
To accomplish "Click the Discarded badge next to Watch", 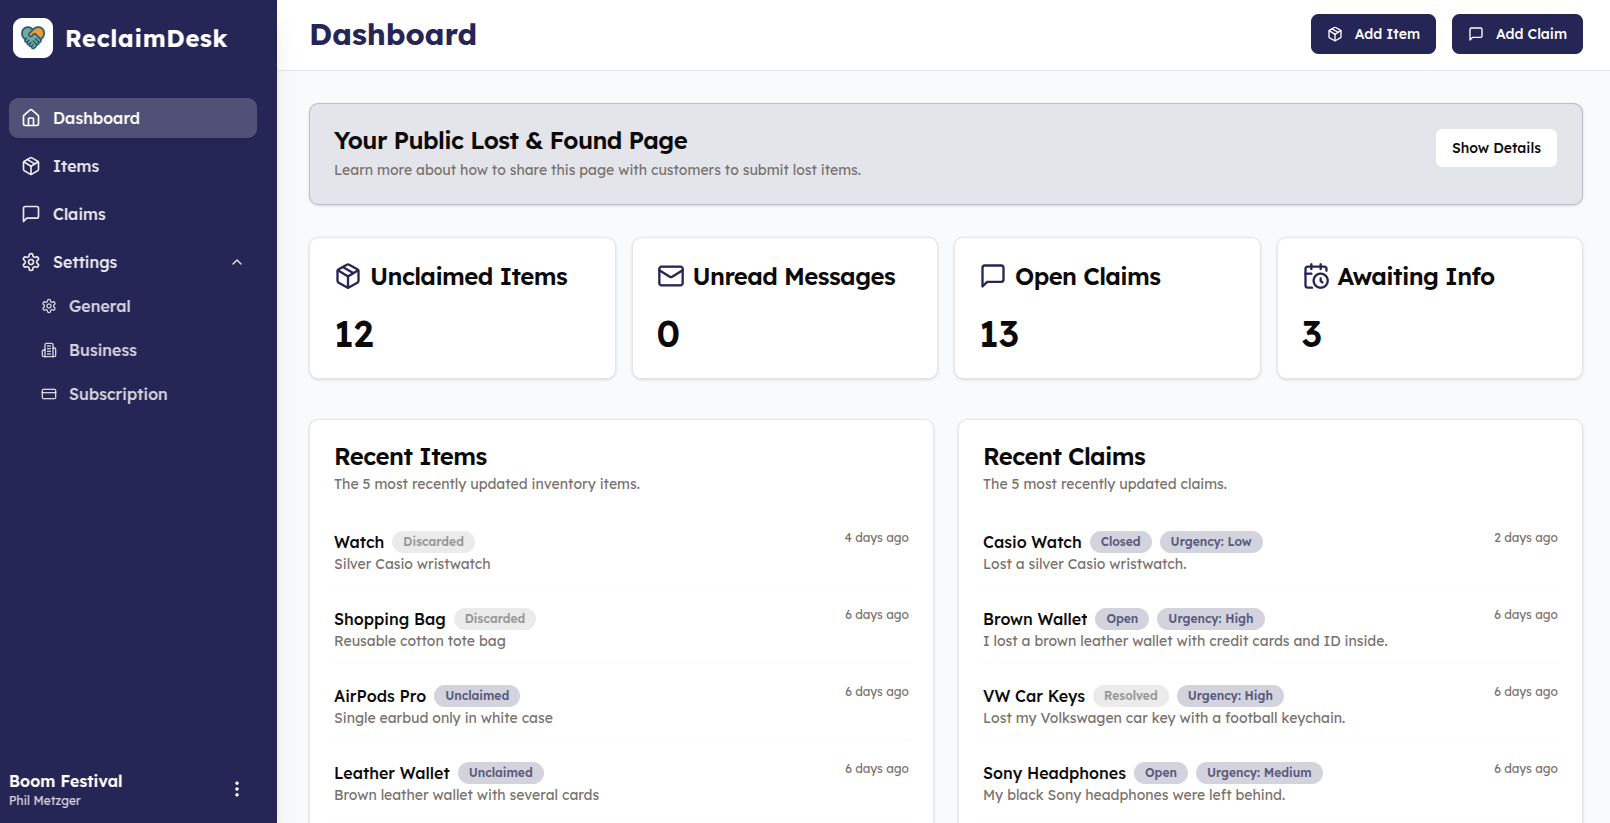I will [433, 542].
